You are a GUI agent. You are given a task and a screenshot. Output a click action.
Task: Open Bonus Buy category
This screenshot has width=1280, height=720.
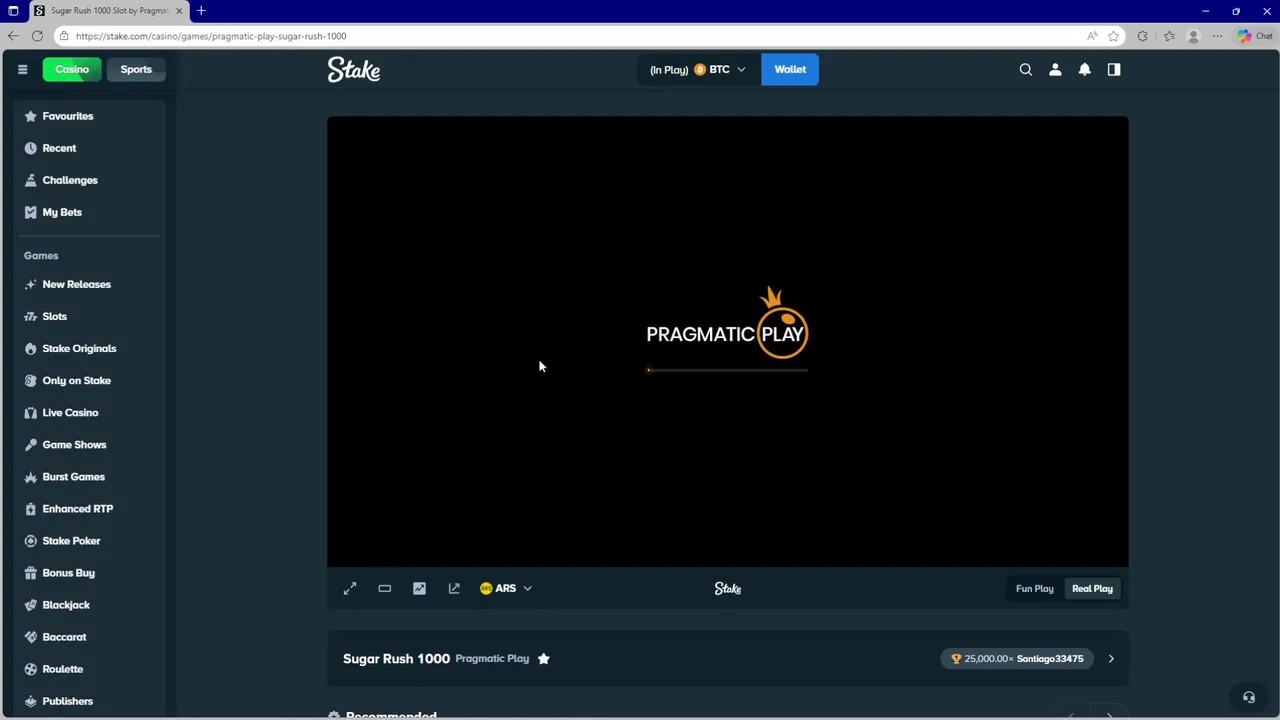[x=68, y=572]
